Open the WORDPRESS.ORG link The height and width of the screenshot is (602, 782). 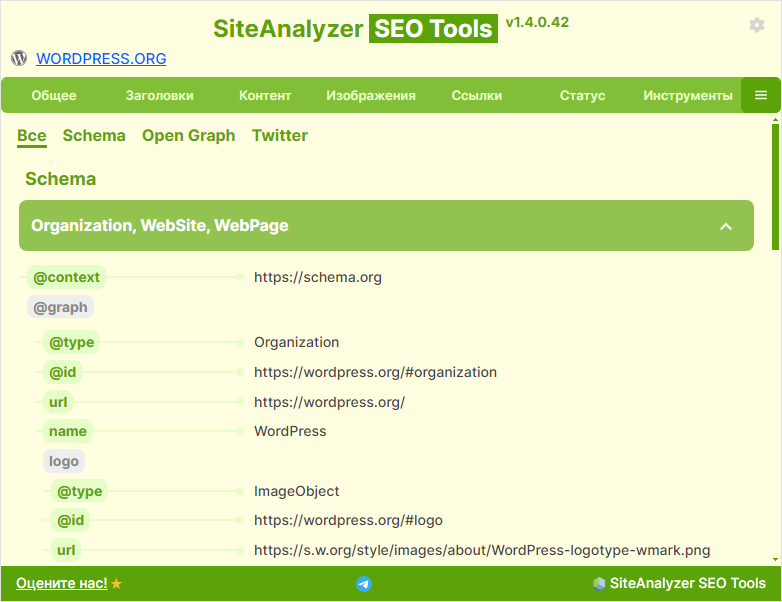(x=101, y=59)
